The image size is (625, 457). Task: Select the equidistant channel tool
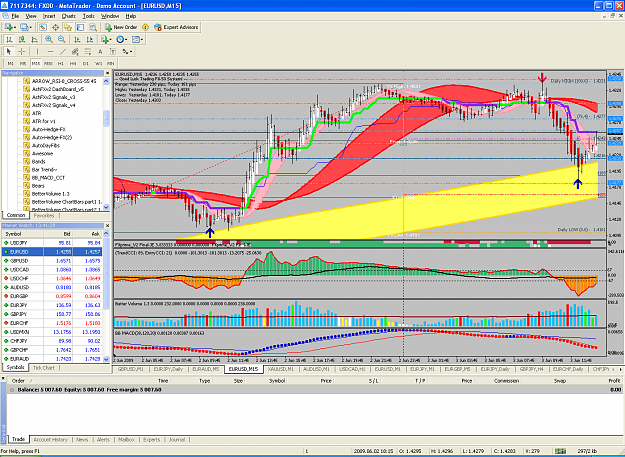coord(75,51)
